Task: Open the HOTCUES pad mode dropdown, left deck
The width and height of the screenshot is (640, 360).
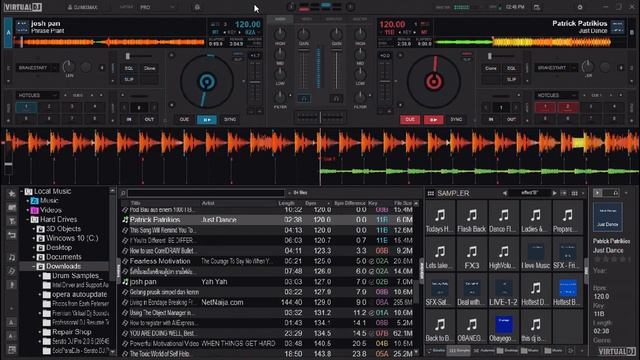Action: (37, 95)
